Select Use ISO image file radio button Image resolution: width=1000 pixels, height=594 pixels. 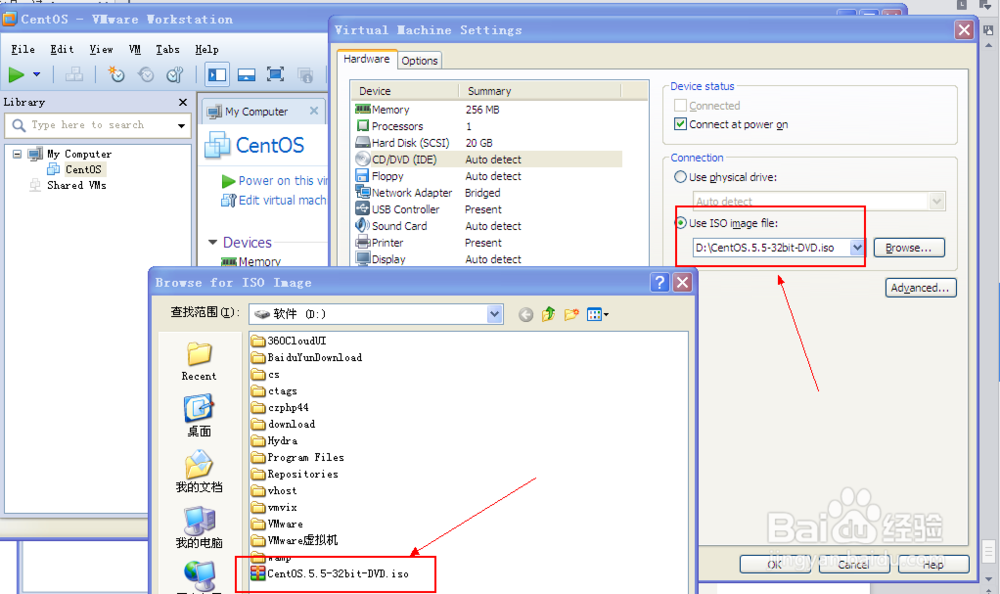click(x=680, y=223)
